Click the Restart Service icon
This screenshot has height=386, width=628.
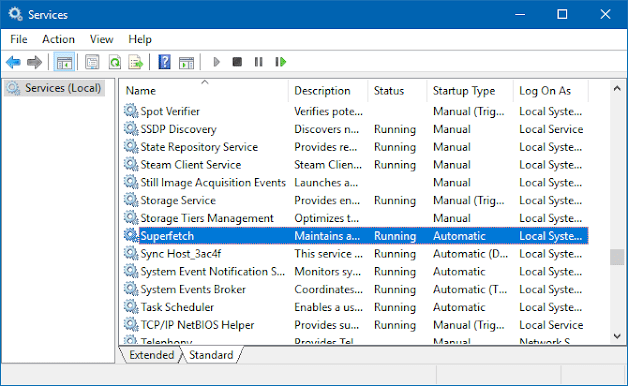pos(280,62)
